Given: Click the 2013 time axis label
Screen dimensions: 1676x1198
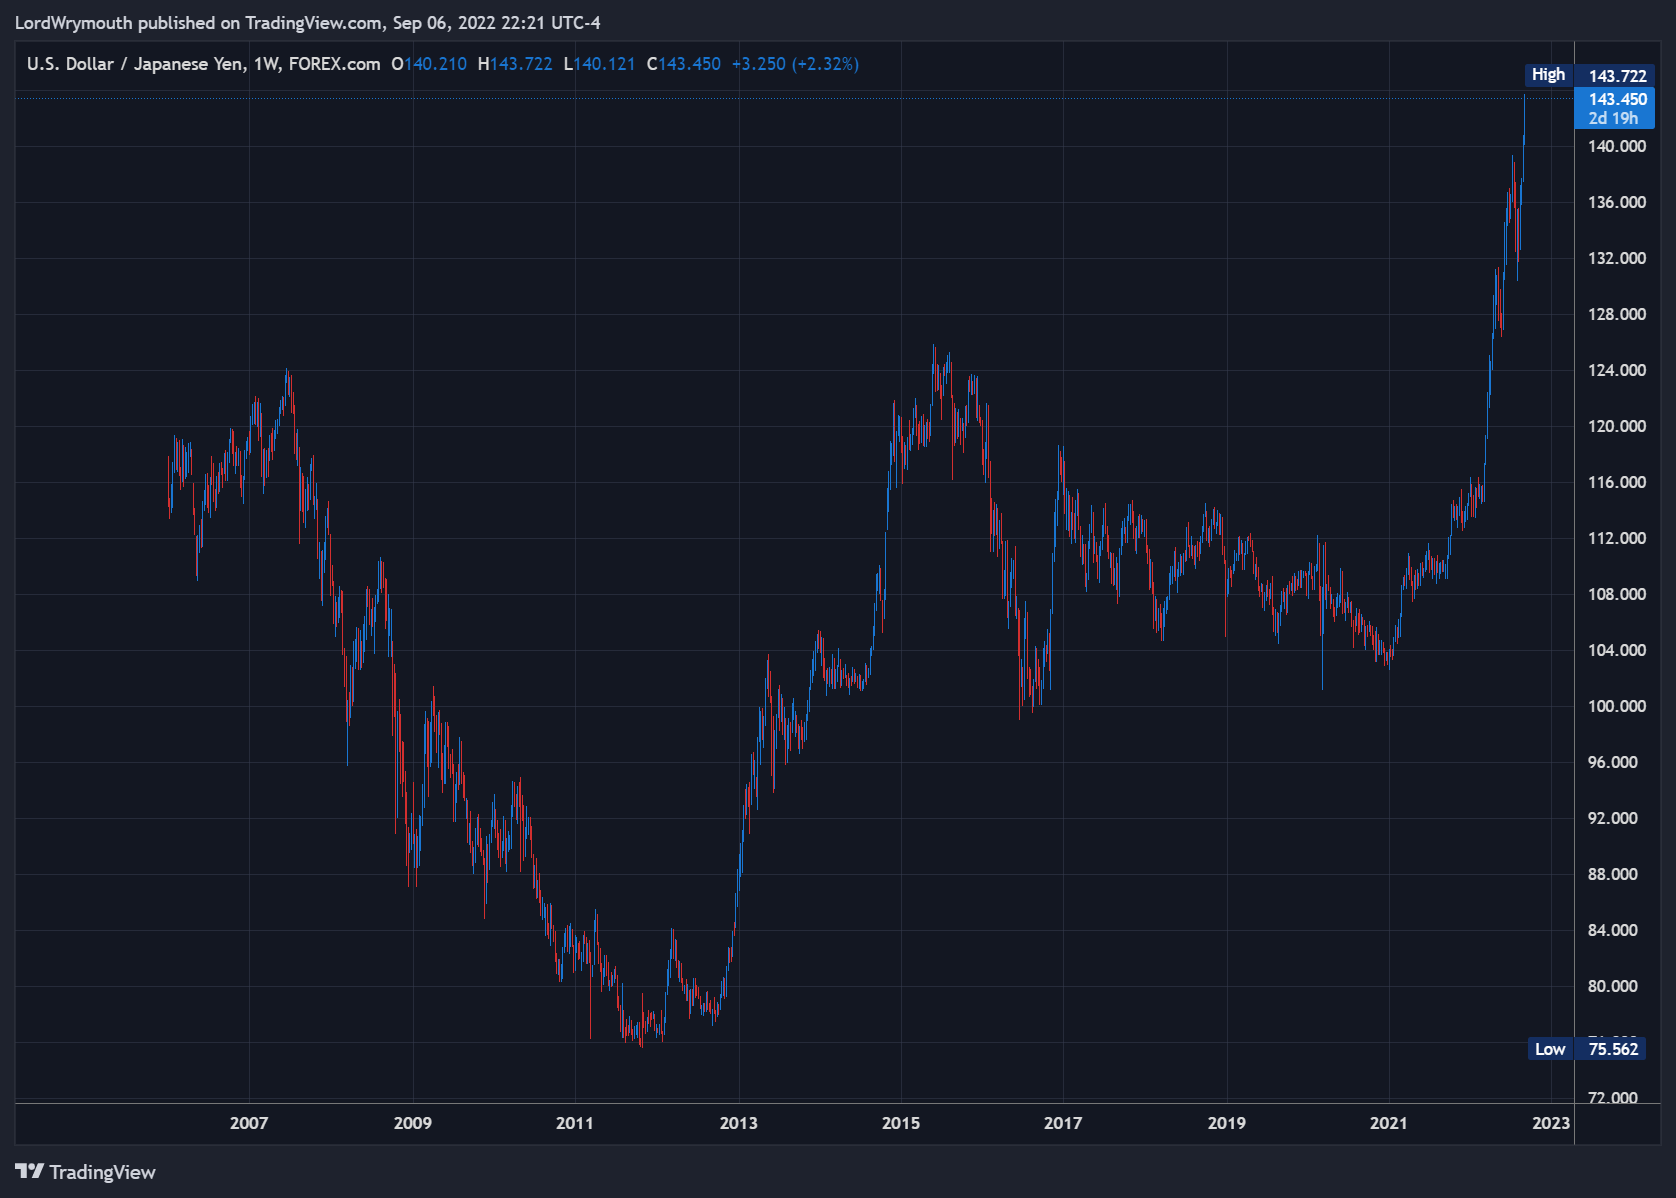Looking at the screenshot, I should pos(739,1123).
